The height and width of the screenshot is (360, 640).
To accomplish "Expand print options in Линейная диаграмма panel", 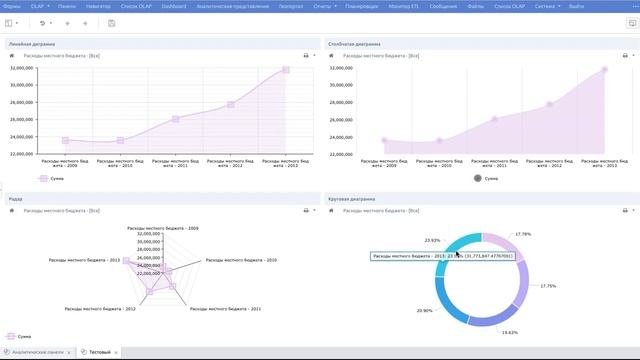I will (314, 55).
